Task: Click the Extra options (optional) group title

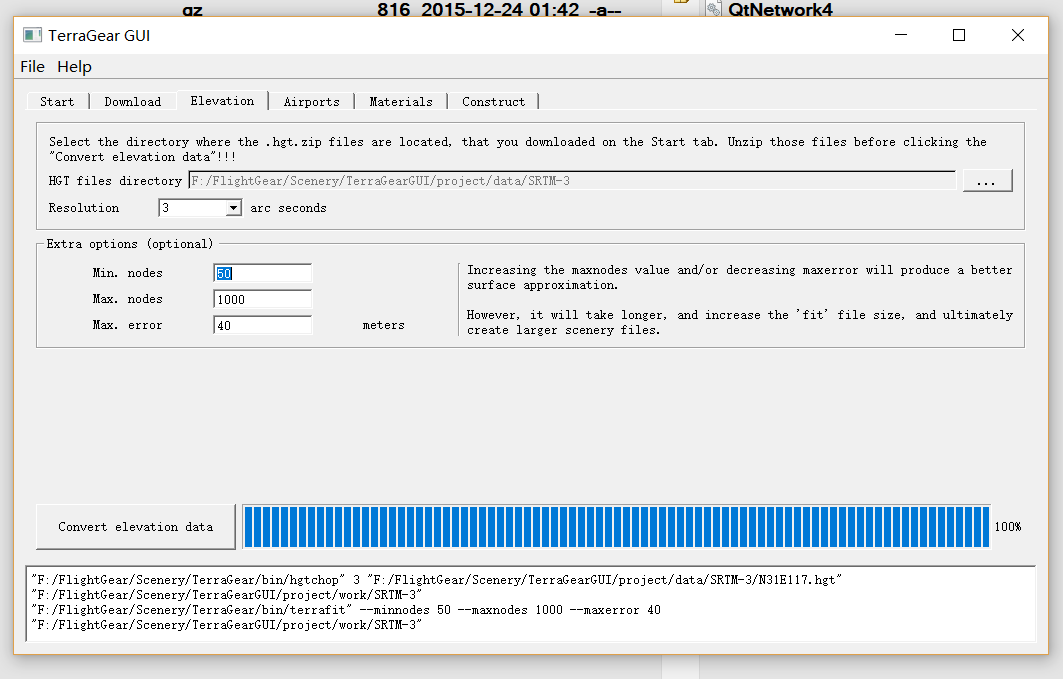Action: click(x=129, y=244)
